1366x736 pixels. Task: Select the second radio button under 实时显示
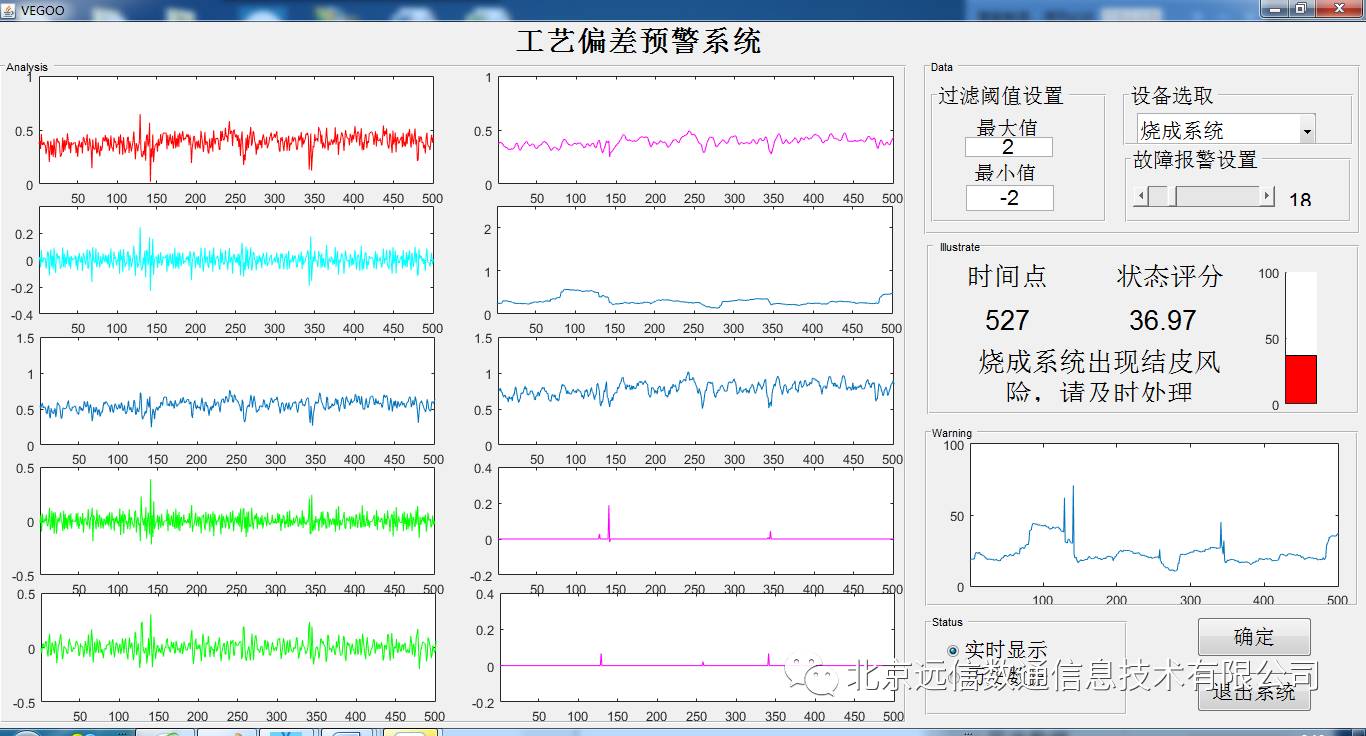[952, 676]
